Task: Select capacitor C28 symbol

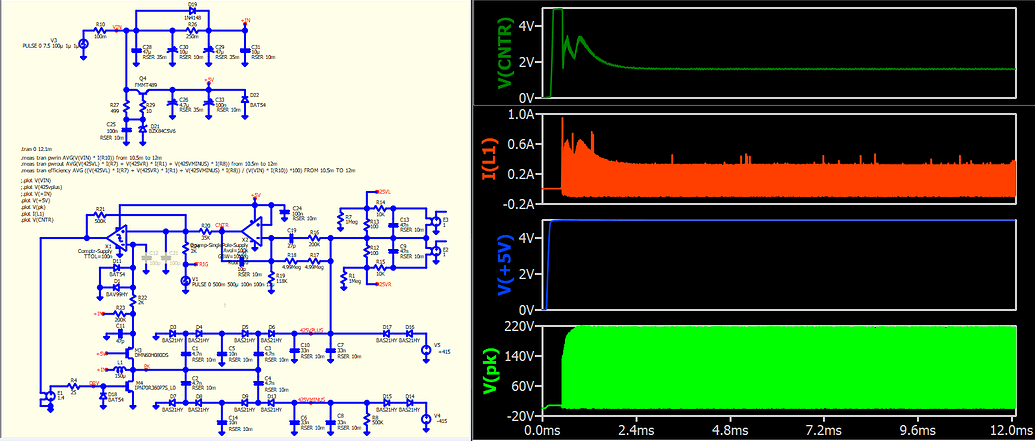Action: (x=137, y=50)
